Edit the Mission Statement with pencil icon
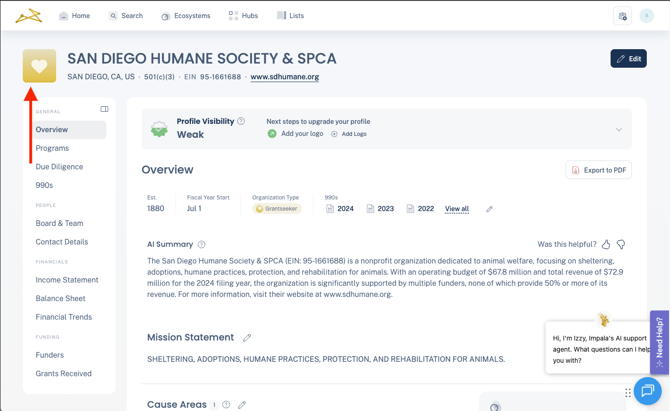670x411 pixels. coord(247,338)
